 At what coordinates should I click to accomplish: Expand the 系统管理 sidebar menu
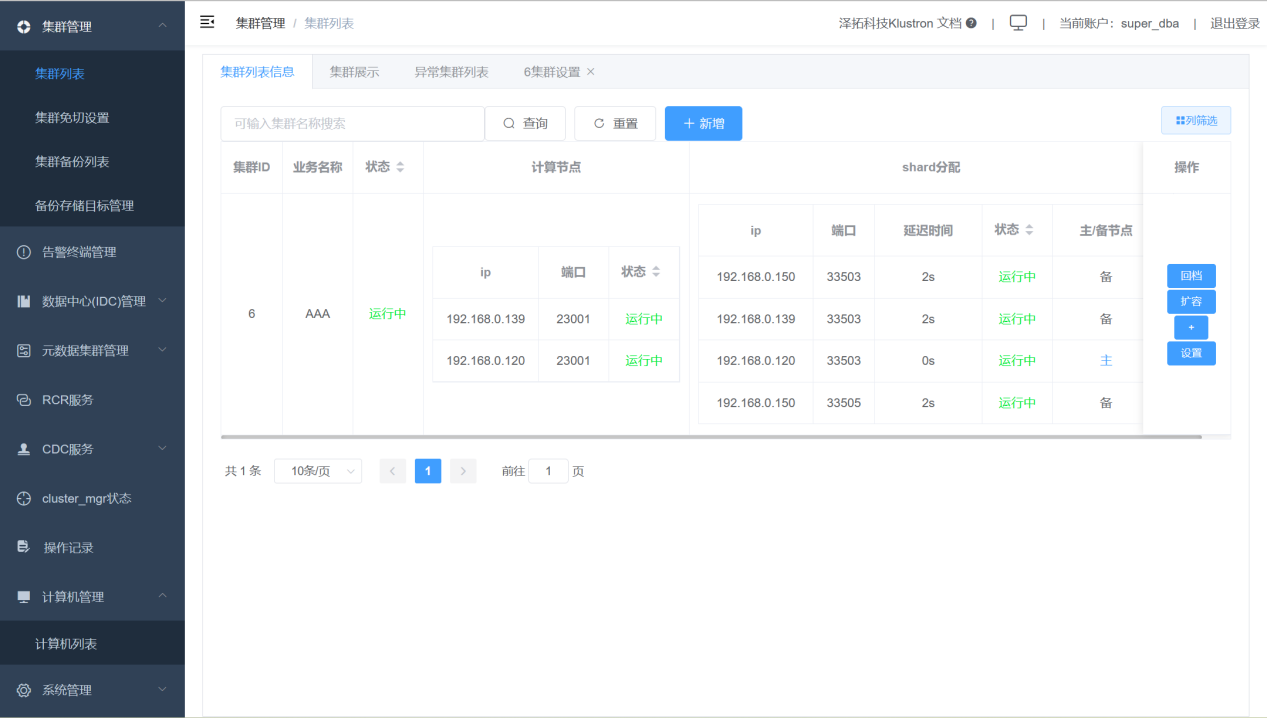pyautogui.click(x=92, y=690)
